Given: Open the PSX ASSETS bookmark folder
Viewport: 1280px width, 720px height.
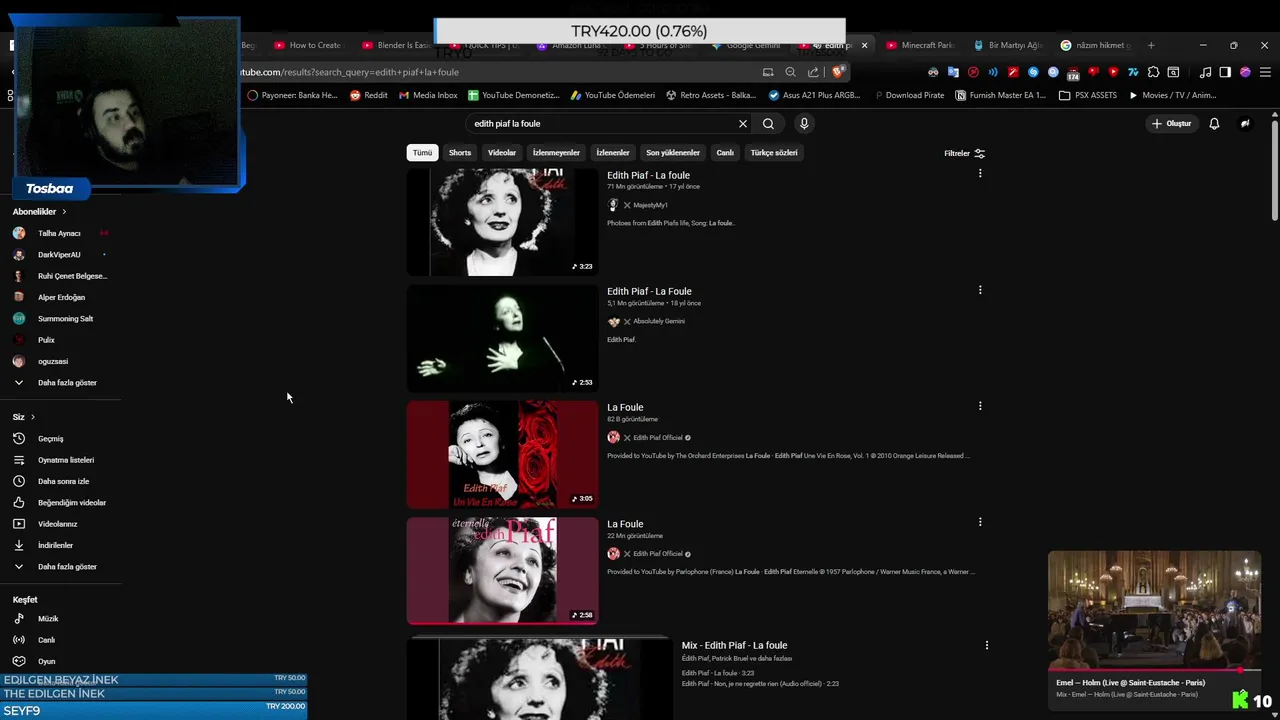Looking at the screenshot, I should tap(1088, 95).
